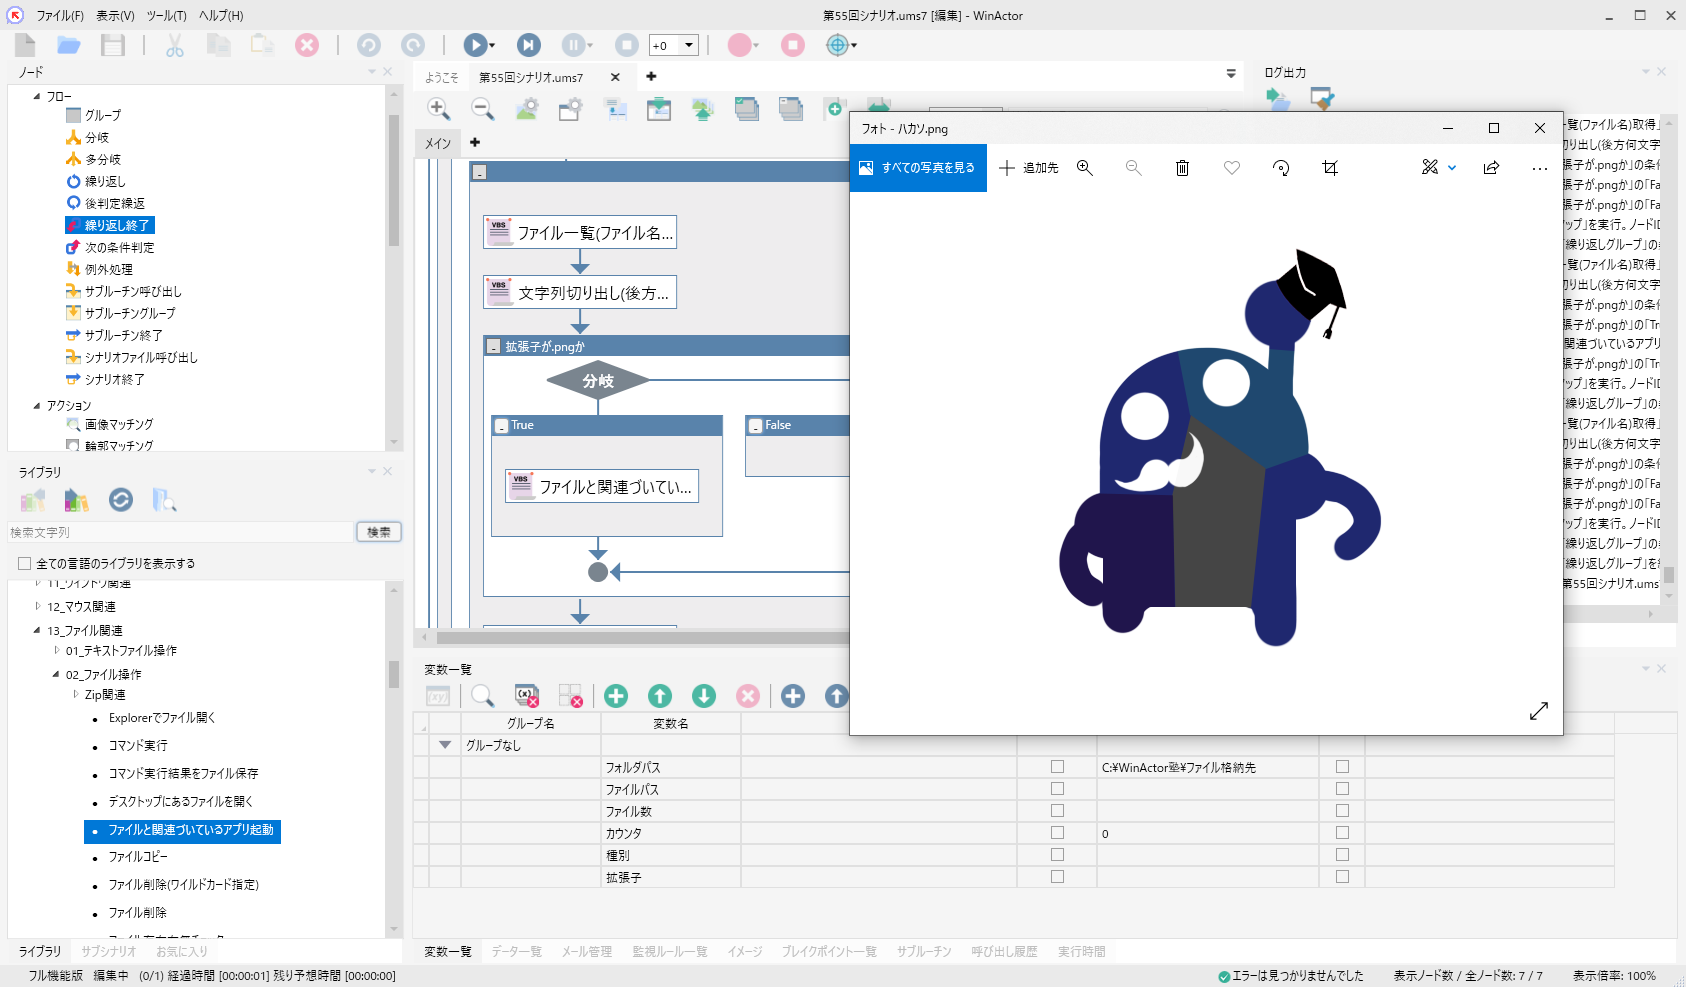Click the zoom in magnifier in Photos
1686x987 pixels.
coord(1085,168)
